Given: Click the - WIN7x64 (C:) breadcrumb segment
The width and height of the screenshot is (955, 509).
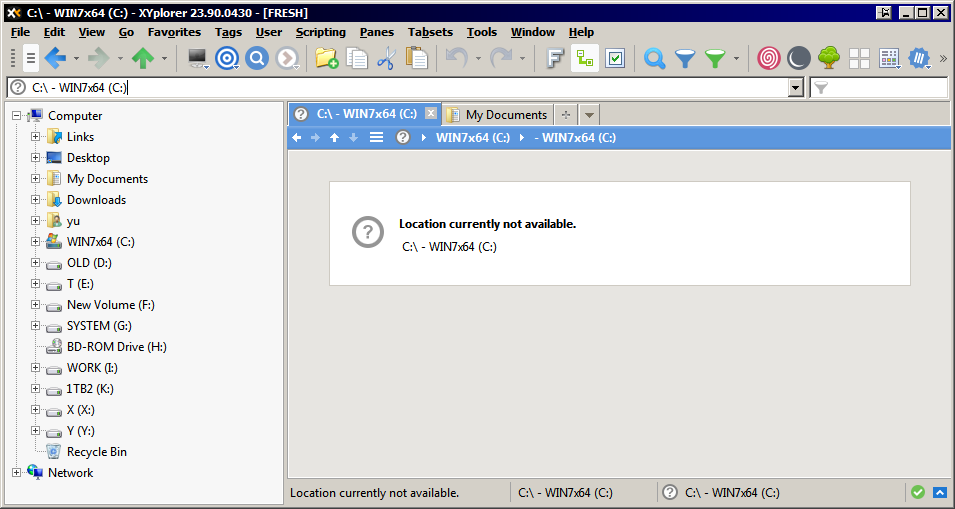Looking at the screenshot, I should [x=575, y=138].
